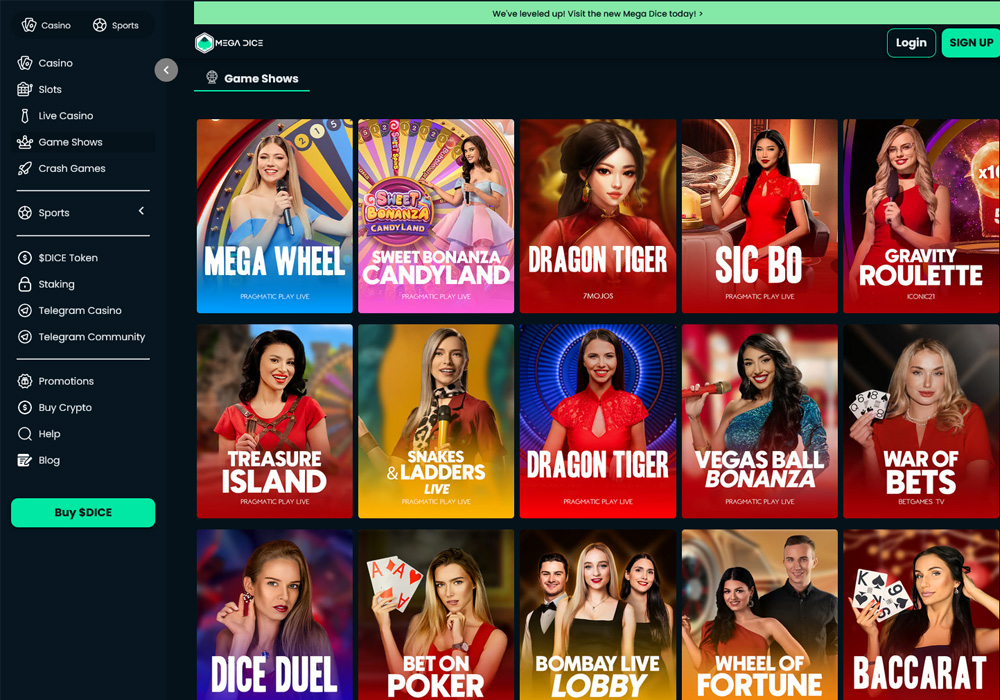Select the Game Shows tab heading

(x=253, y=78)
